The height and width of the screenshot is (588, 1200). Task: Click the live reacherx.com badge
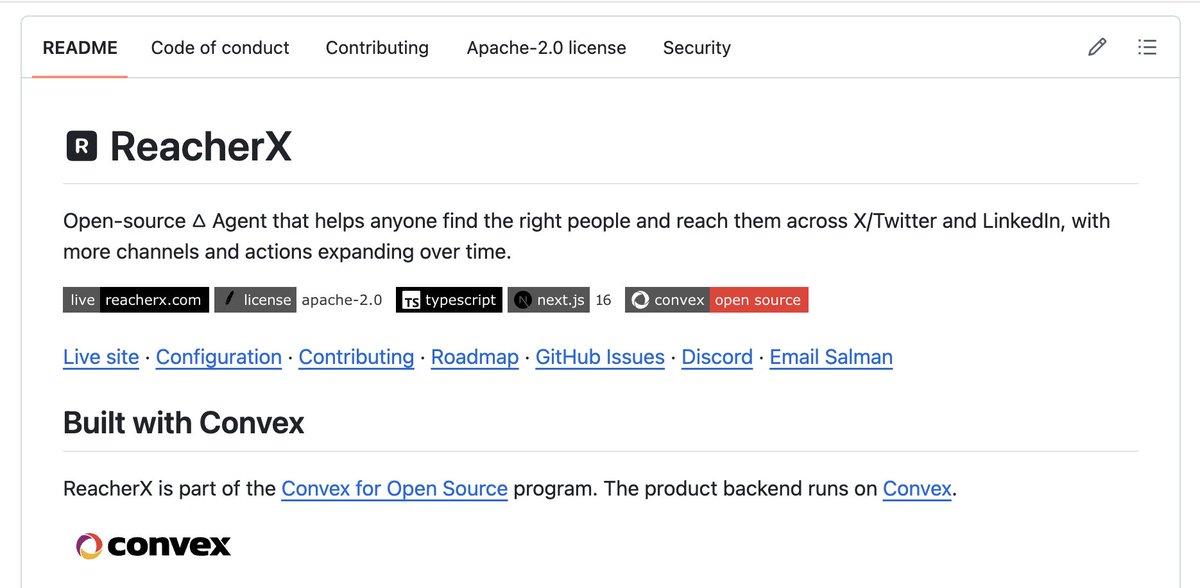(136, 300)
